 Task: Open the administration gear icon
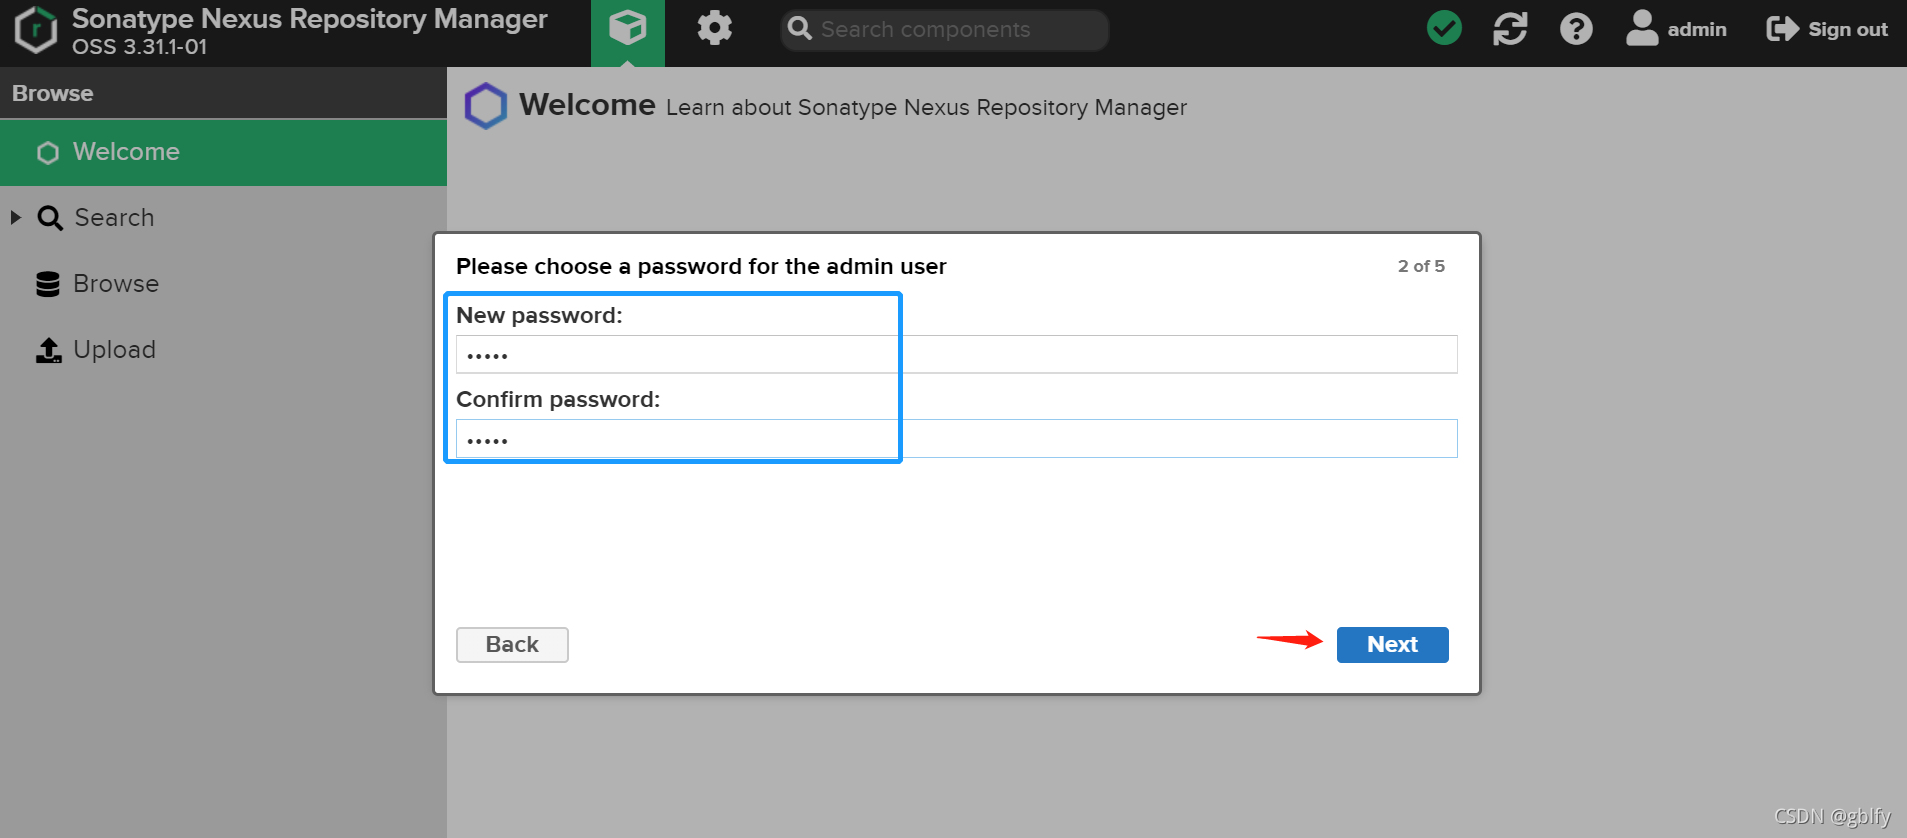714,29
